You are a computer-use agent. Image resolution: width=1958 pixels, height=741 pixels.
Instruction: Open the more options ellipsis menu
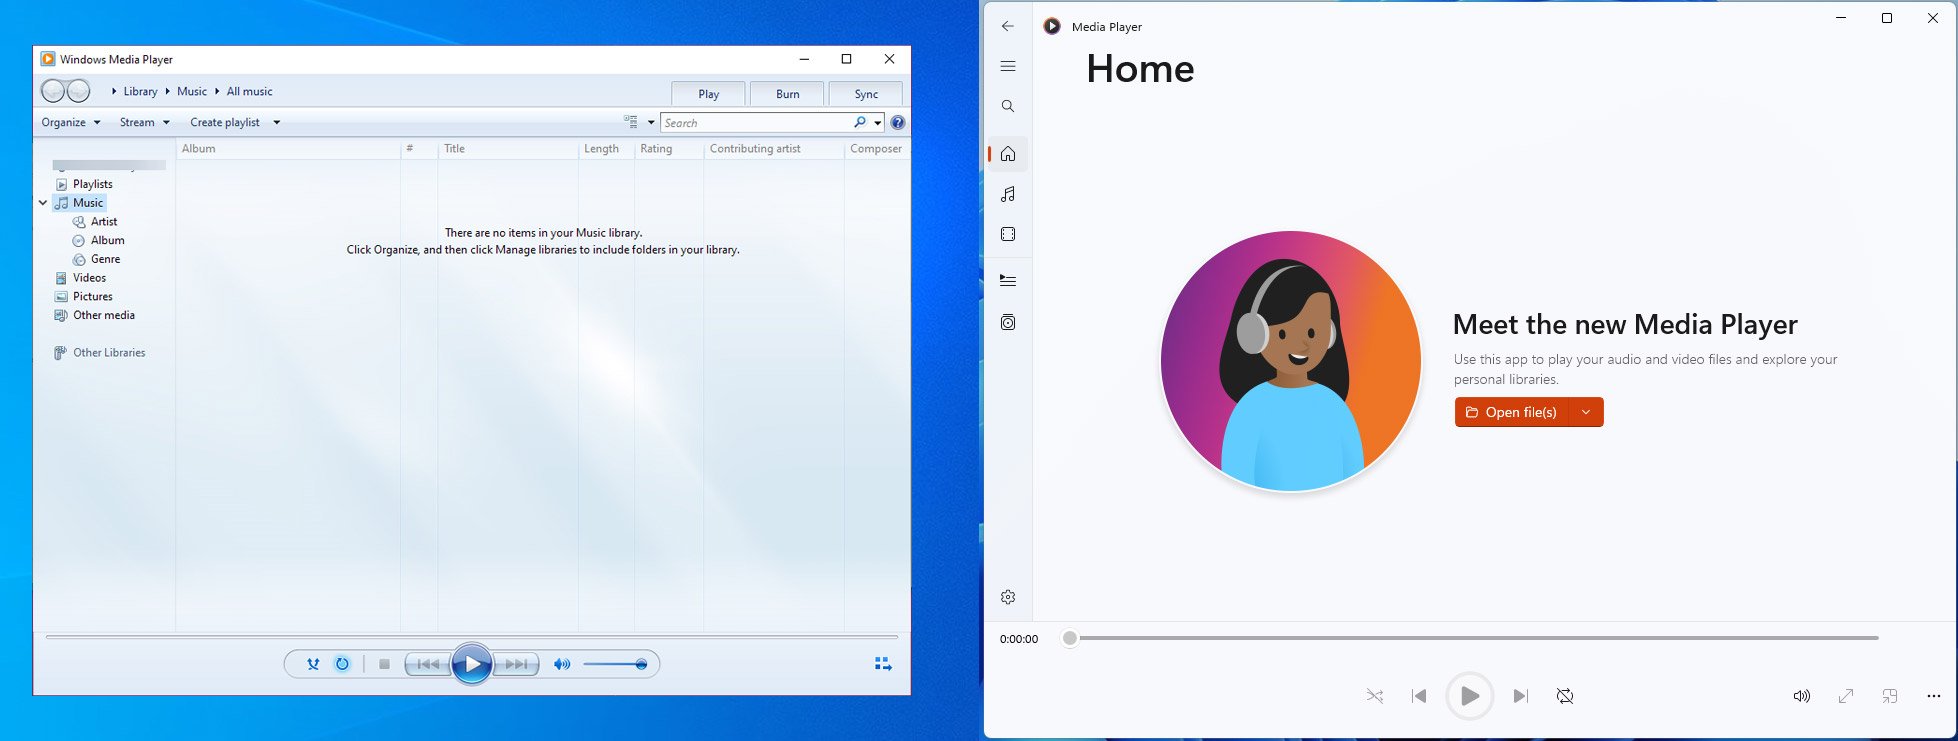click(x=1933, y=696)
